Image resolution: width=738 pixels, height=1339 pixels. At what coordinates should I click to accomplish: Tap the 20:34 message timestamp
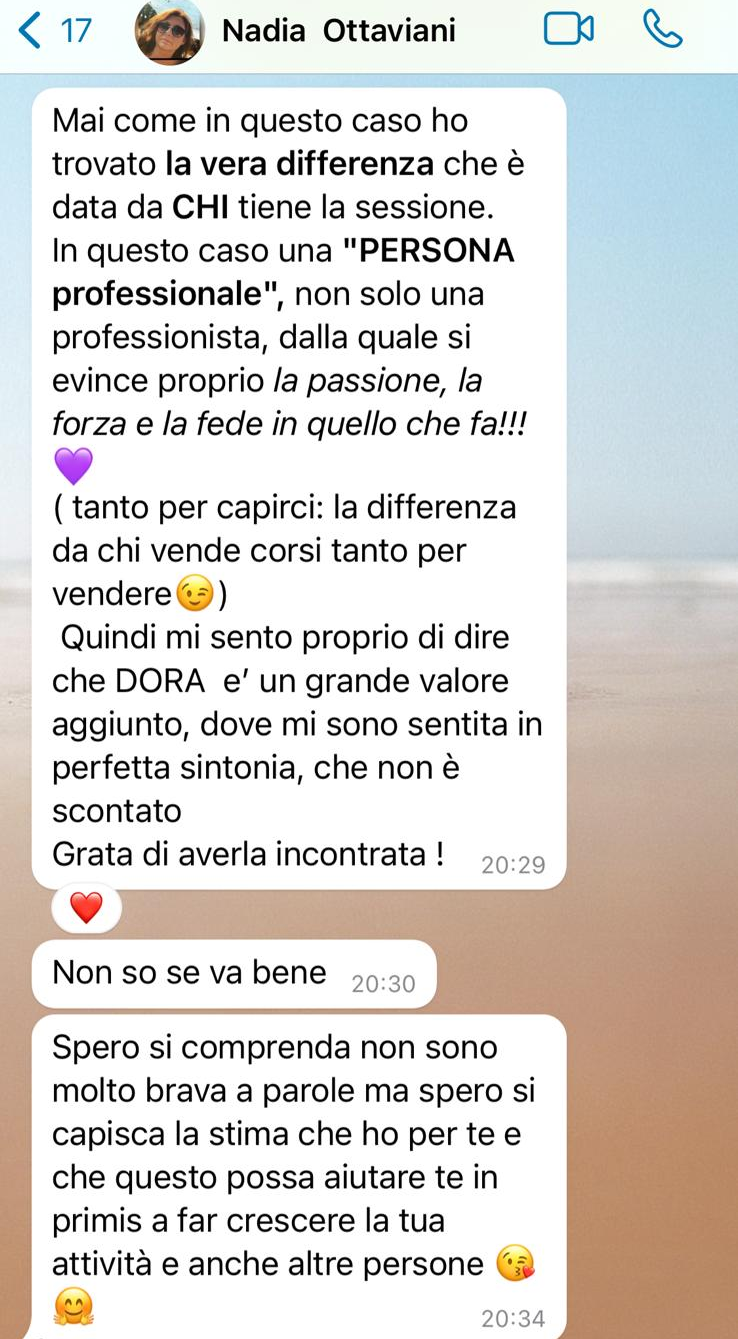click(513, 1319)
